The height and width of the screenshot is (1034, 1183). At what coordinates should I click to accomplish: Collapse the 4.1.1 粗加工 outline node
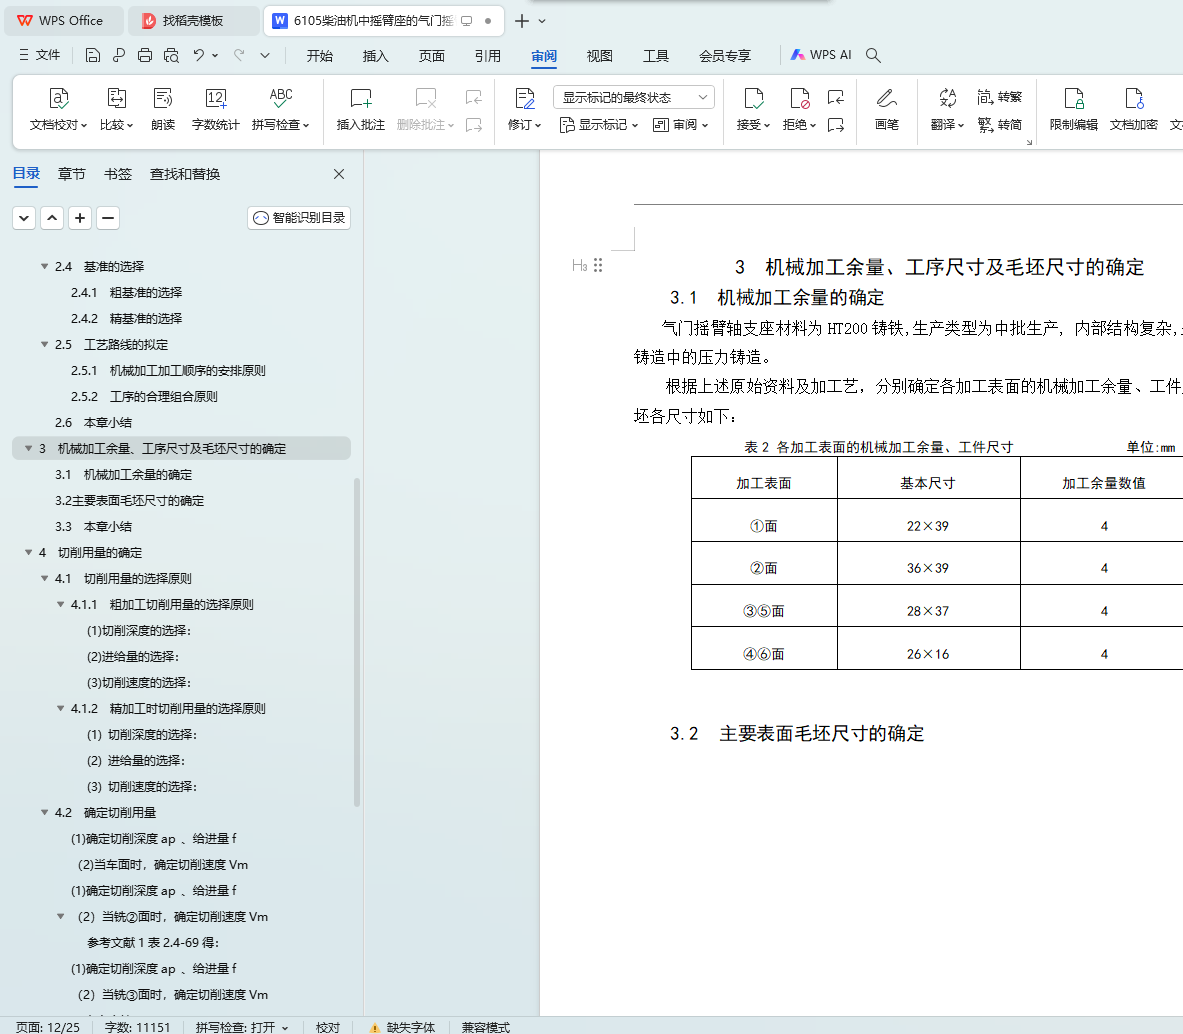coord(60,605)
